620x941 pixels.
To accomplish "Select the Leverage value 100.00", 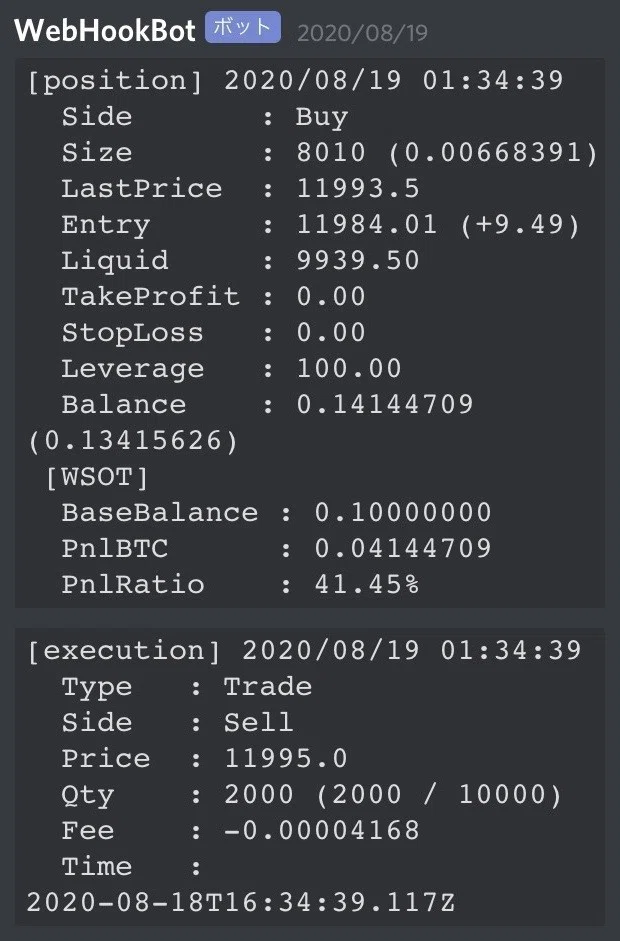I will click(x=349, y=368).
